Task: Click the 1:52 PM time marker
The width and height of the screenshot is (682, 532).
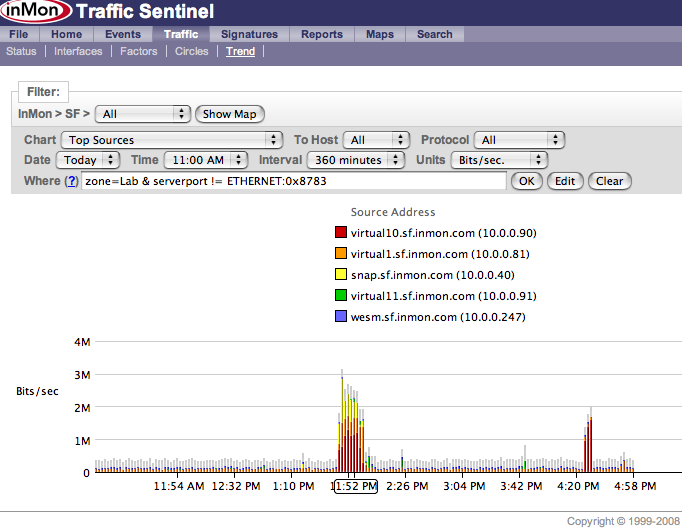Action: [x=356, y=486]
